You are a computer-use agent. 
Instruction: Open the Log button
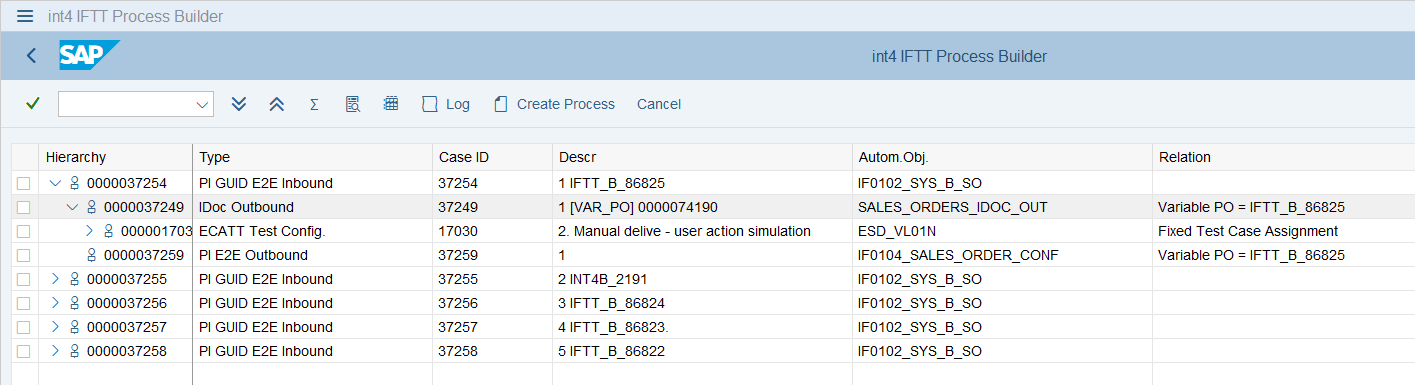click(446, 104)
